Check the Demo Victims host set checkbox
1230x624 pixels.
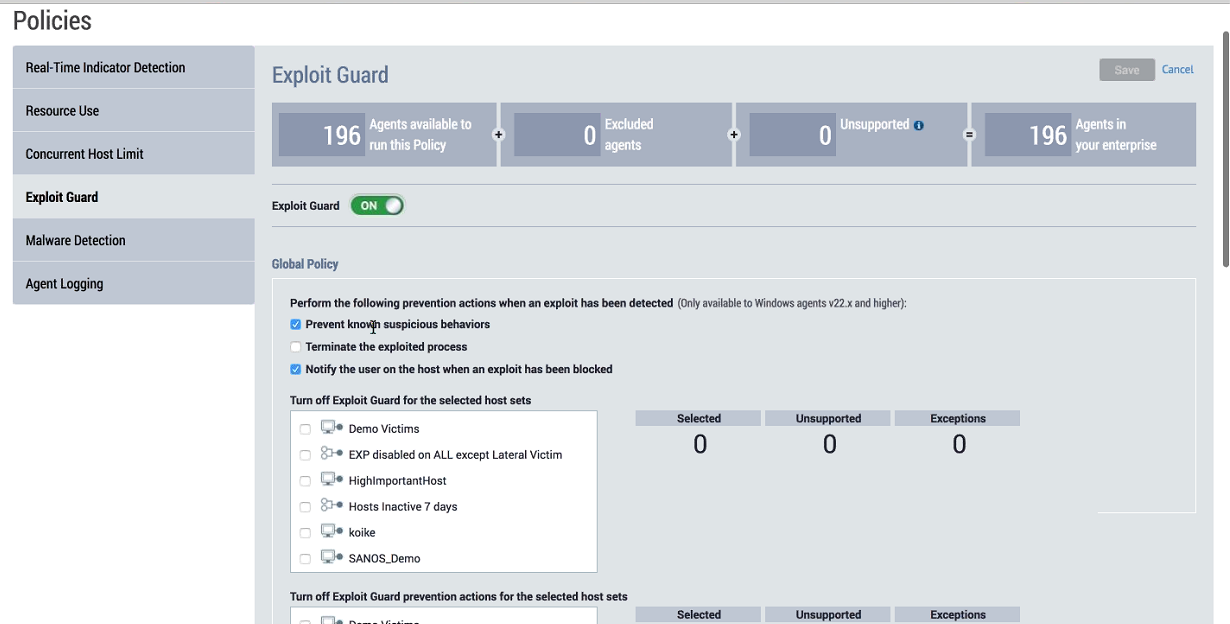[x=305, y=429]
